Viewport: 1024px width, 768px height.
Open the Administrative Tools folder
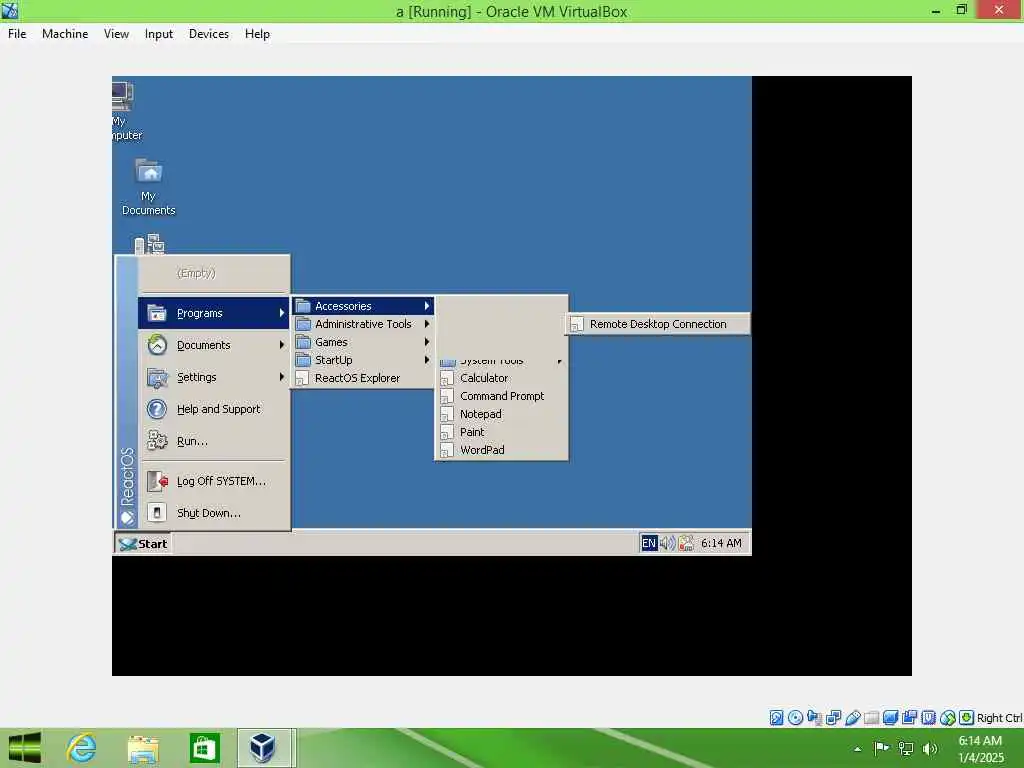point(363,324)
